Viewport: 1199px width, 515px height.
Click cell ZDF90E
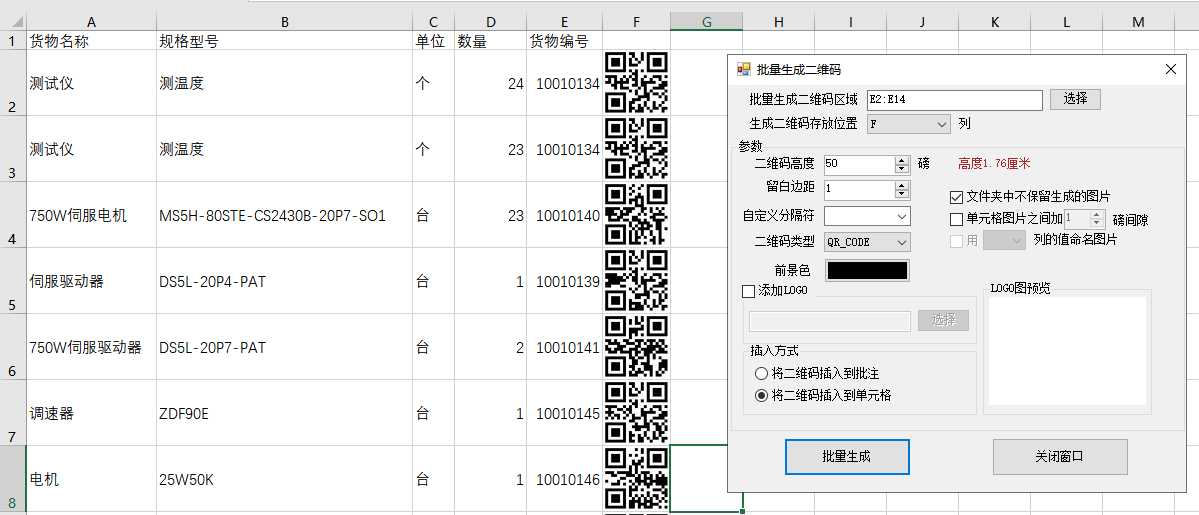pos(284,413)
